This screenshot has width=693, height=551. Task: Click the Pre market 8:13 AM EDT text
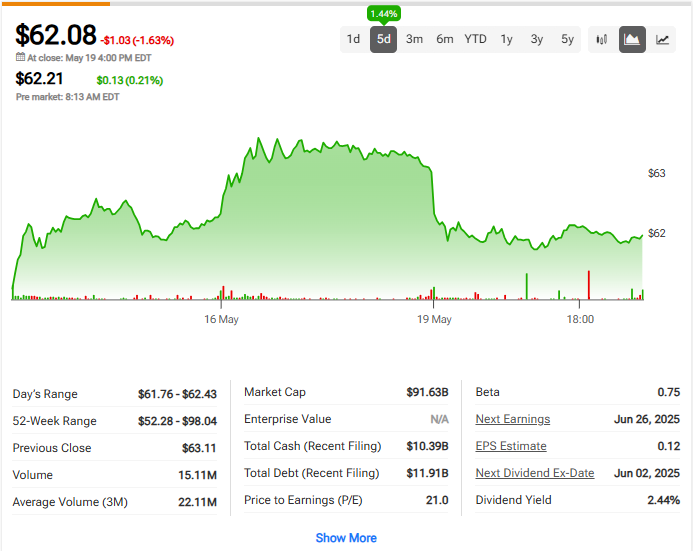click(x=68, y=97)
